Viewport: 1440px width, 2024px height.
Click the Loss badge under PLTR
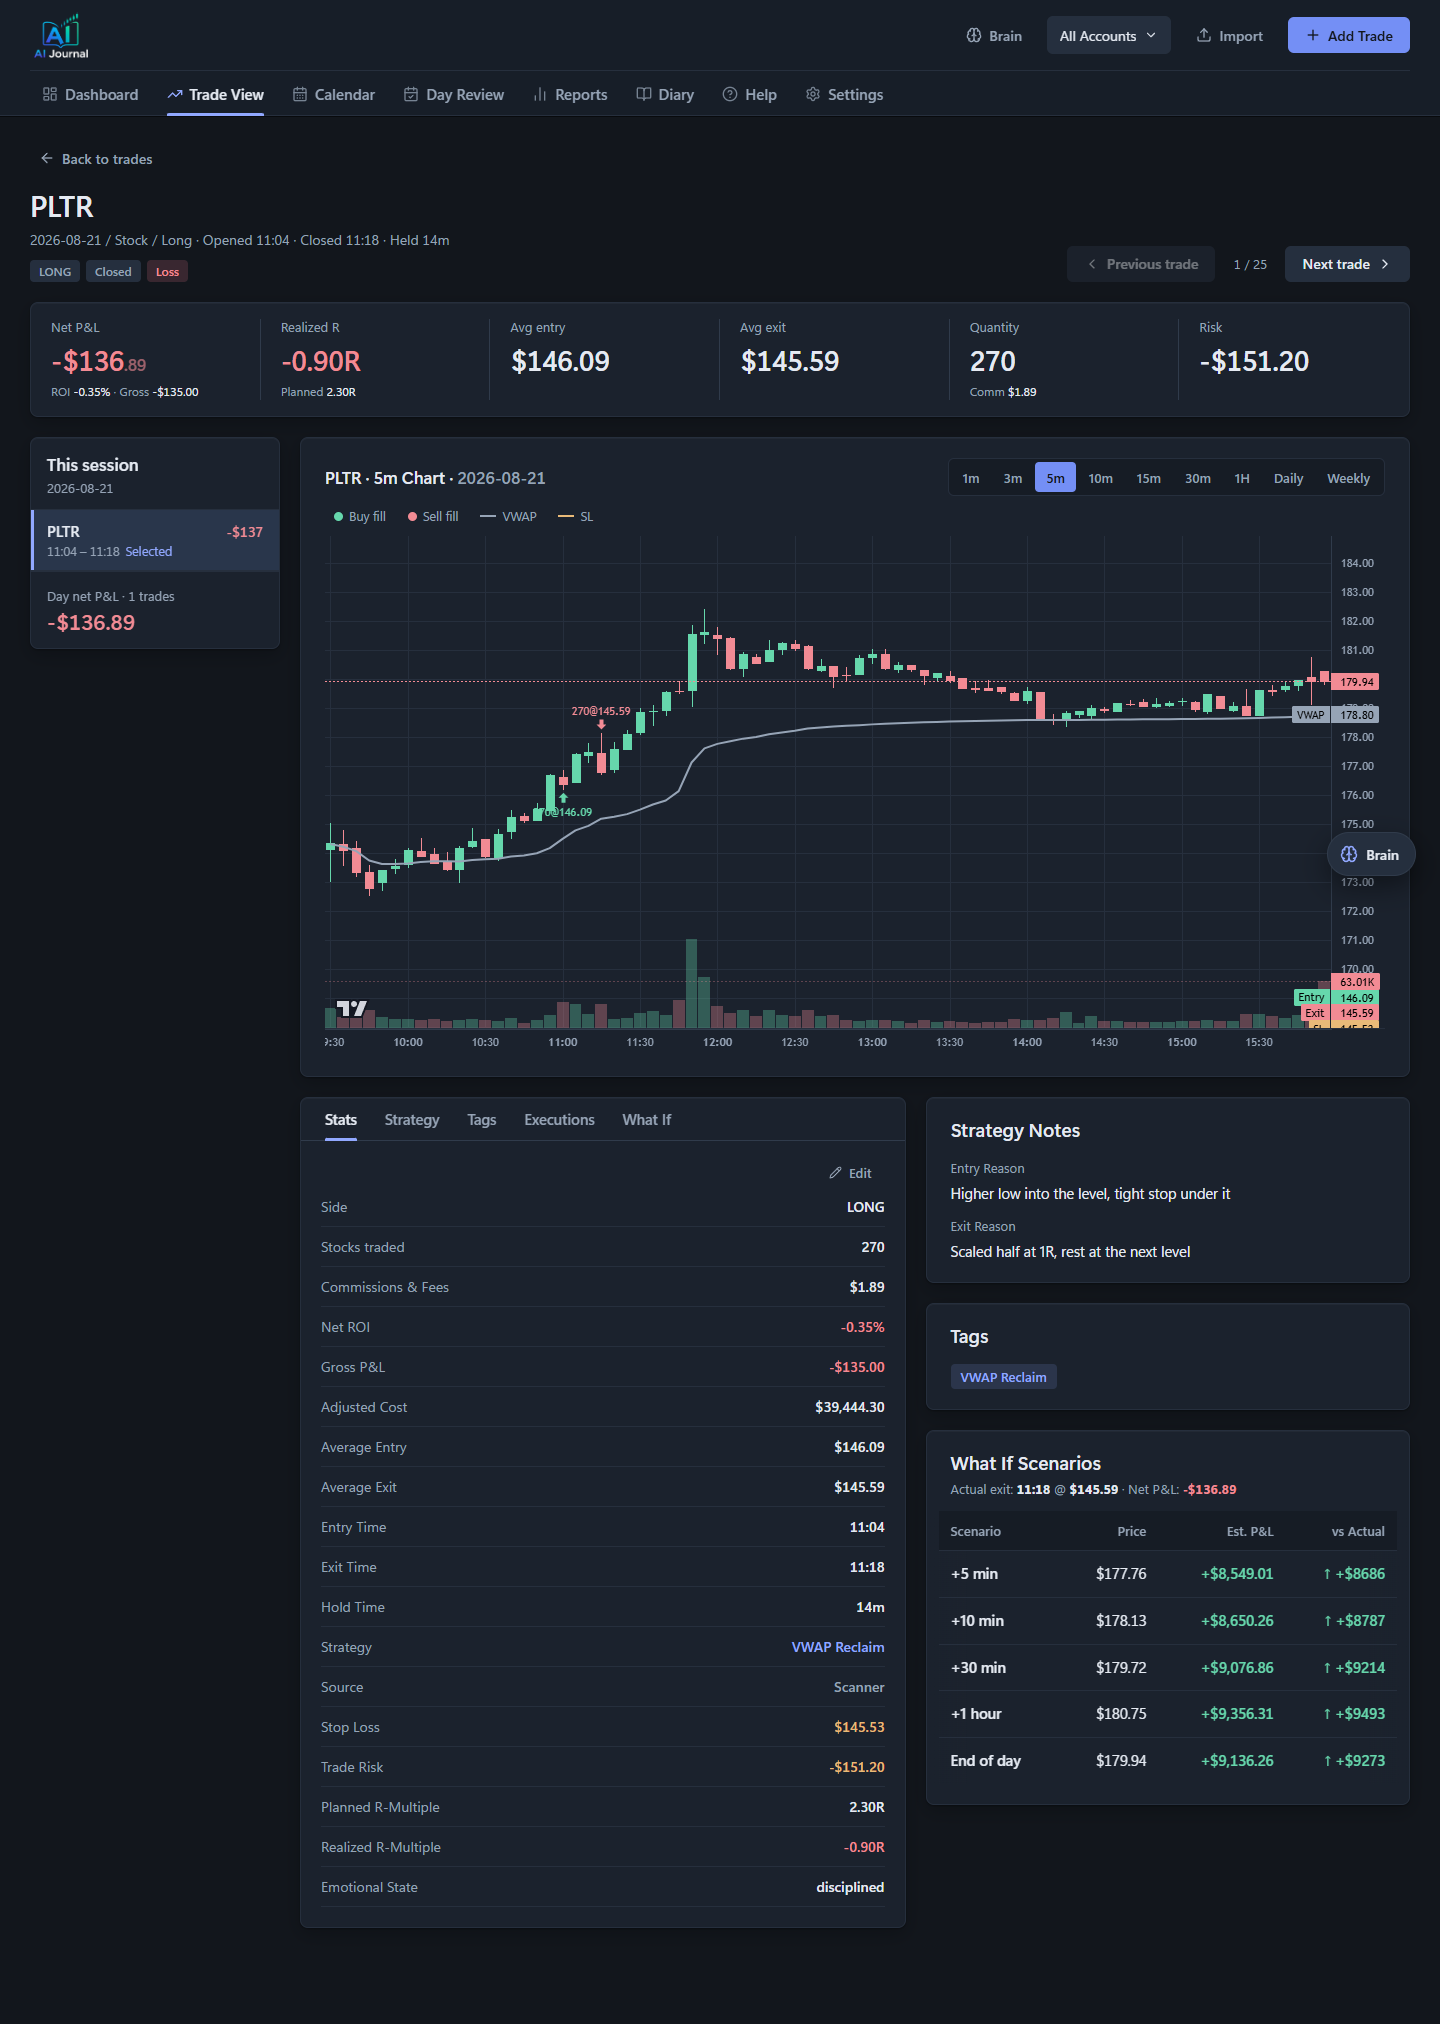167,272
